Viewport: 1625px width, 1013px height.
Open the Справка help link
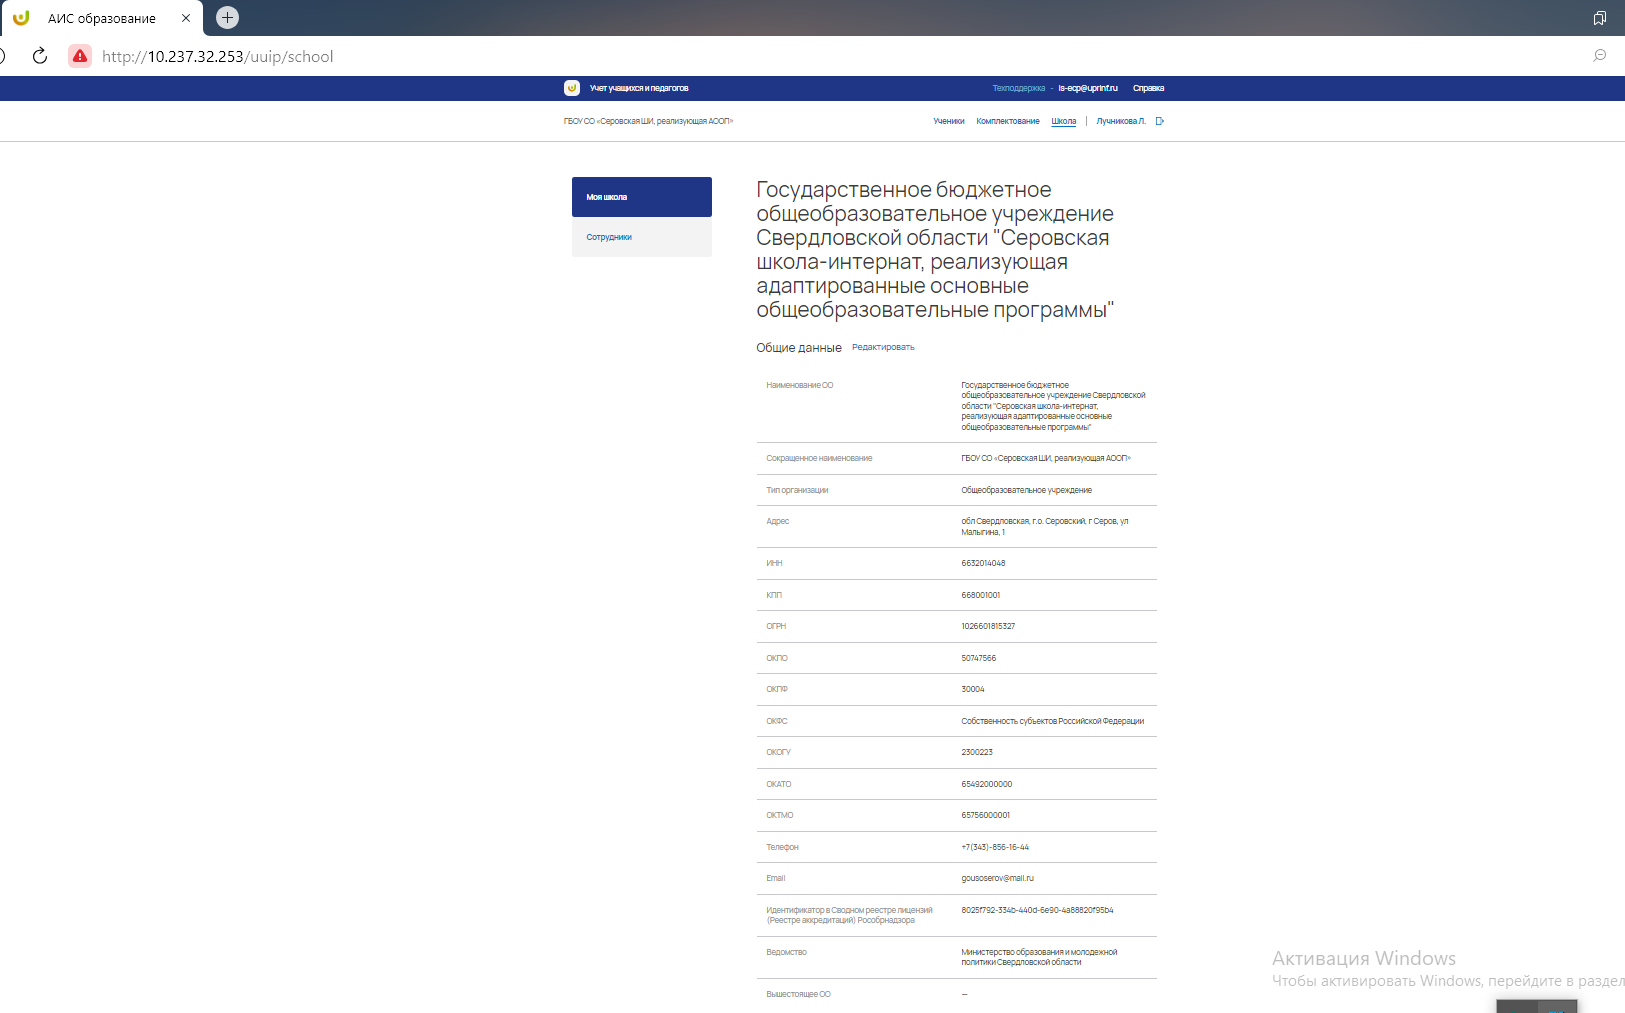click(1148, 88)
